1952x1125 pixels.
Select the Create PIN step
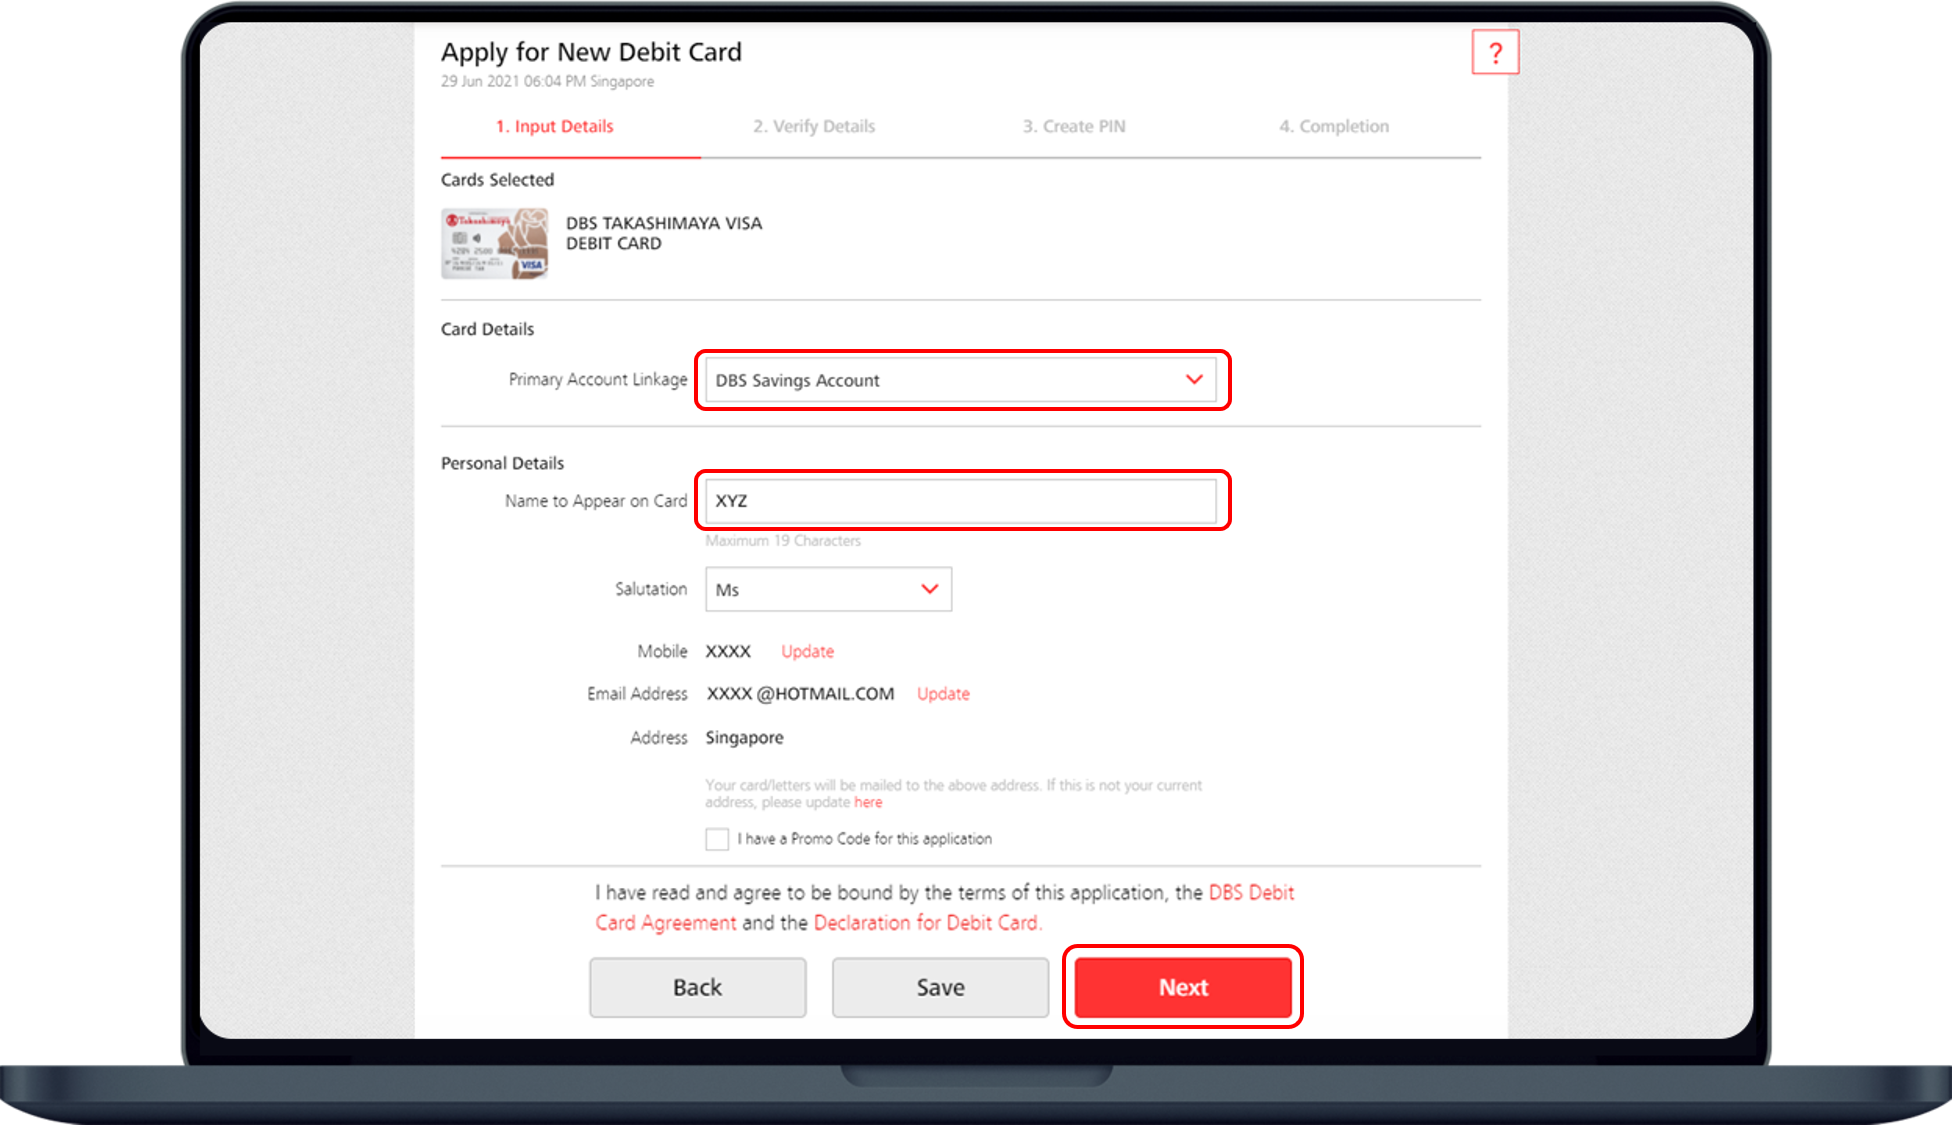tap(1073, 126)
